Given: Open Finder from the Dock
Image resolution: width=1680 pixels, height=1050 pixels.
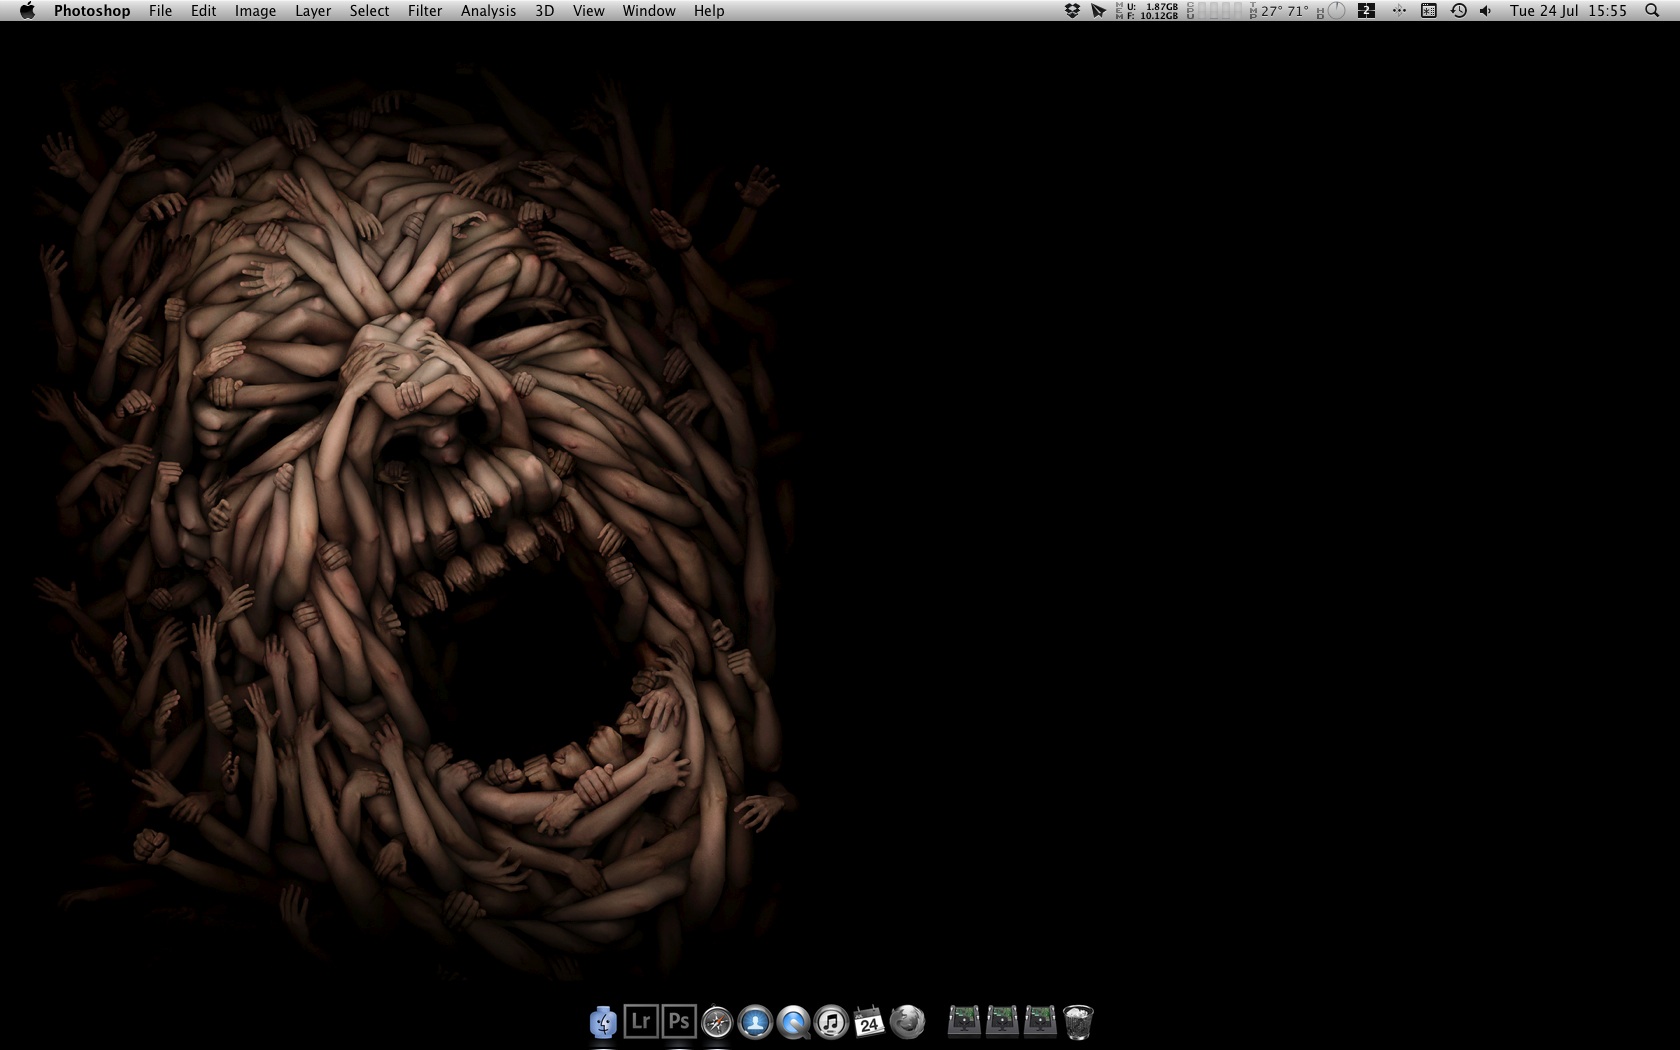Looking at the screenshot, I should click(x=603, y=1022).
